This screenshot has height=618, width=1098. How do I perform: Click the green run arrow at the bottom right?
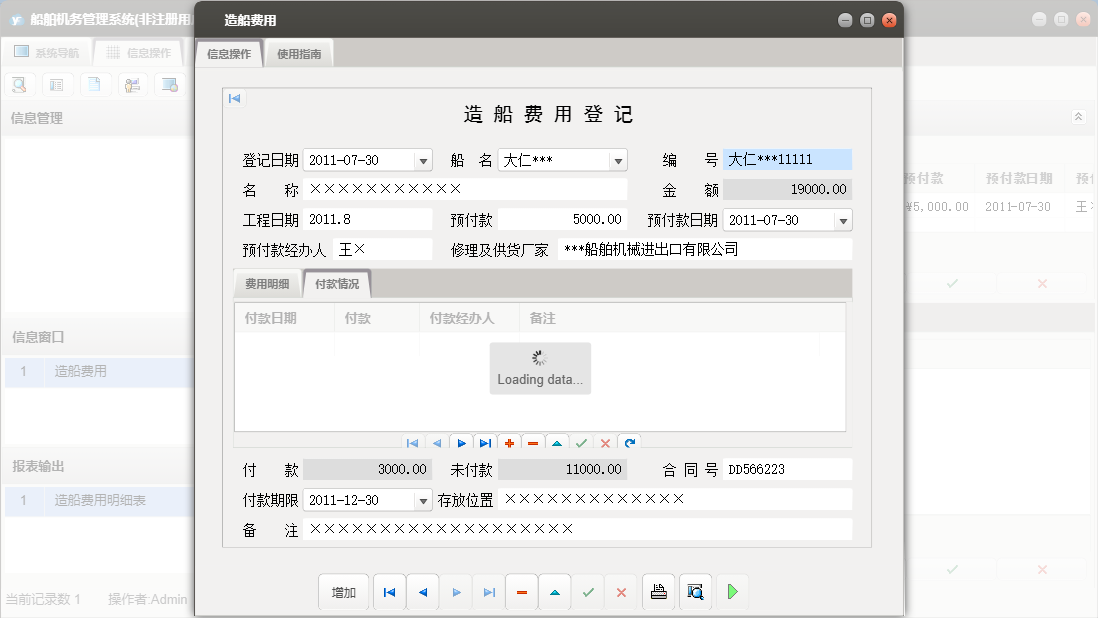pyautogui.click(x=732, y=592)
